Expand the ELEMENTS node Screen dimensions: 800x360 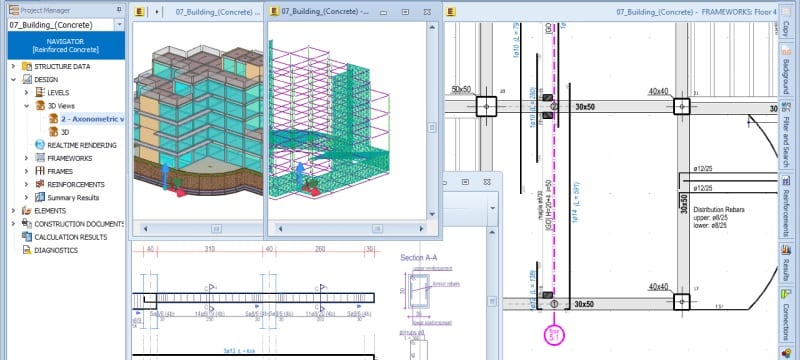[x=13, y=211]
